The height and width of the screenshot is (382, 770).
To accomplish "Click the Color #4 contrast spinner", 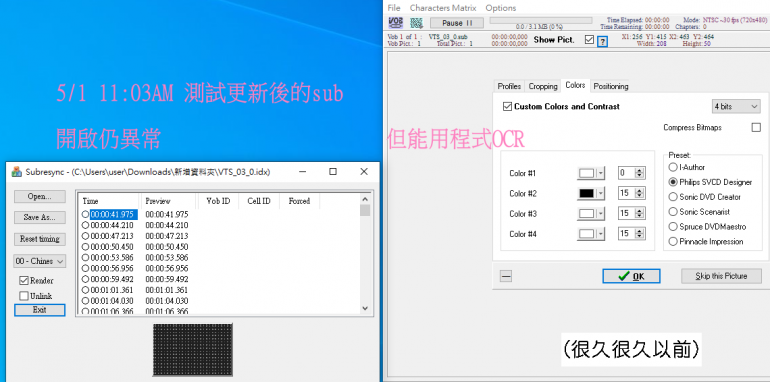I will [639, 234].
